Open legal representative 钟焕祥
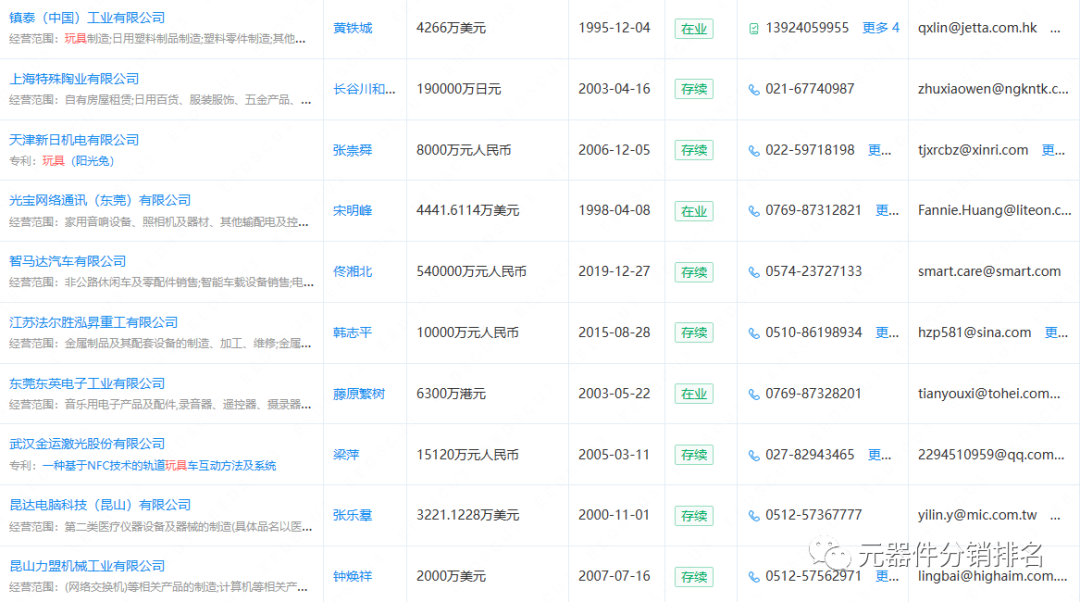 [x=353, y=577]
